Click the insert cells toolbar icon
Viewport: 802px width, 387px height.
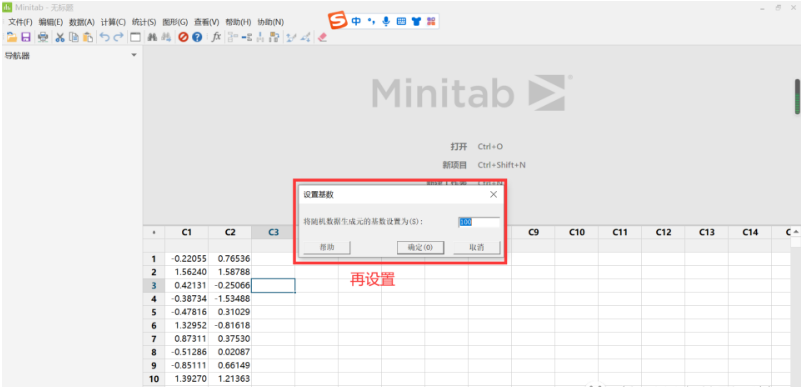point(233,37)
